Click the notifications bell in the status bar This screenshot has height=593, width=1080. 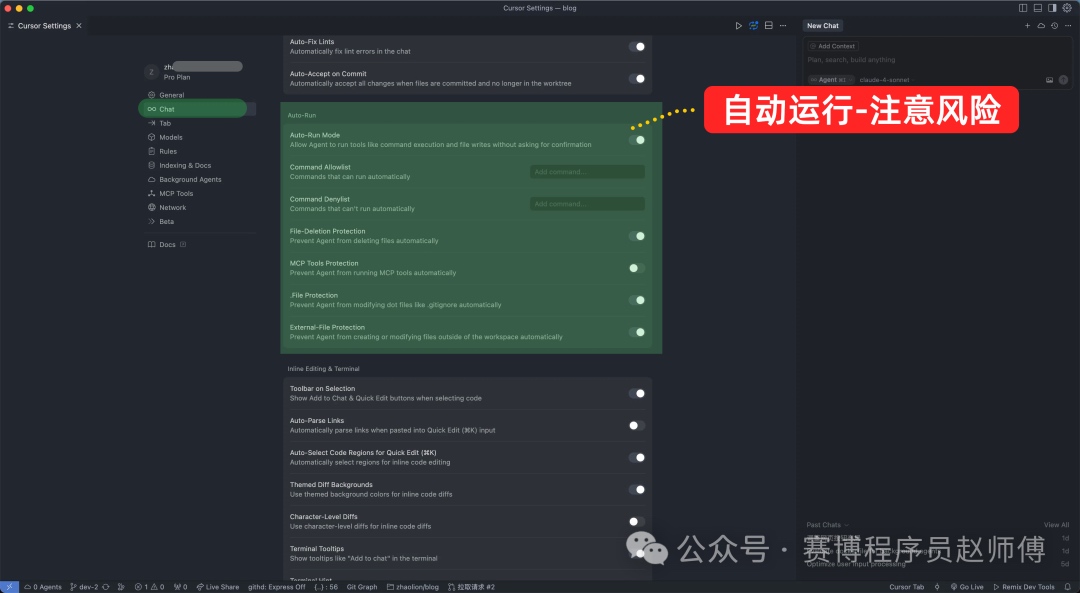click(1068, 587)
